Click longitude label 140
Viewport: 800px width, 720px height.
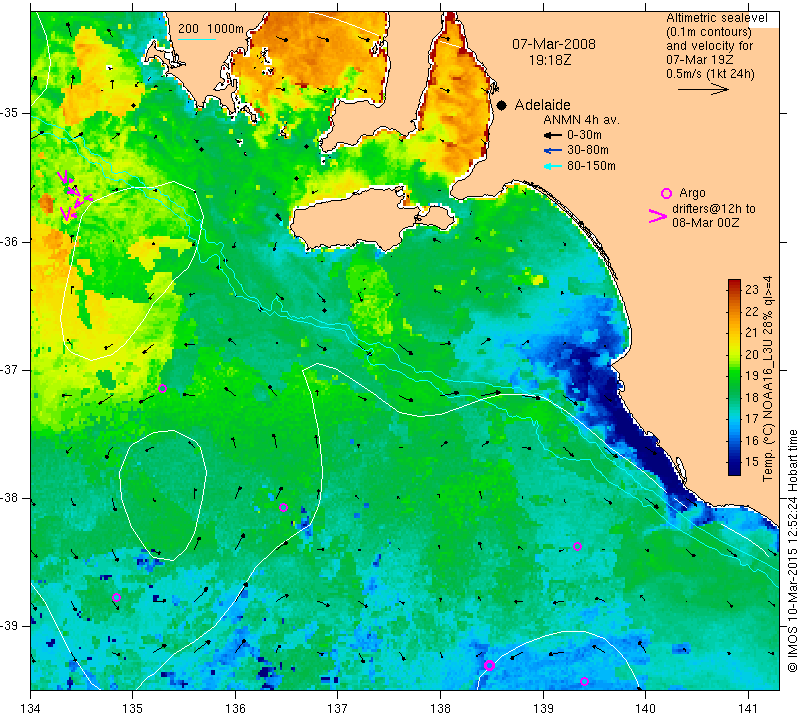pyautogui.click(x=645, y=708)
